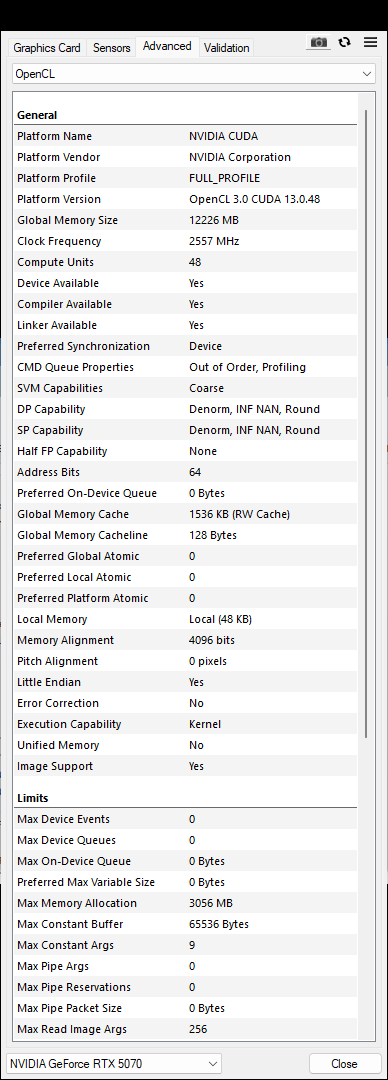Click the General section heading
Image resolution: width=388 pixels, height=1080 pixels.
37,116
